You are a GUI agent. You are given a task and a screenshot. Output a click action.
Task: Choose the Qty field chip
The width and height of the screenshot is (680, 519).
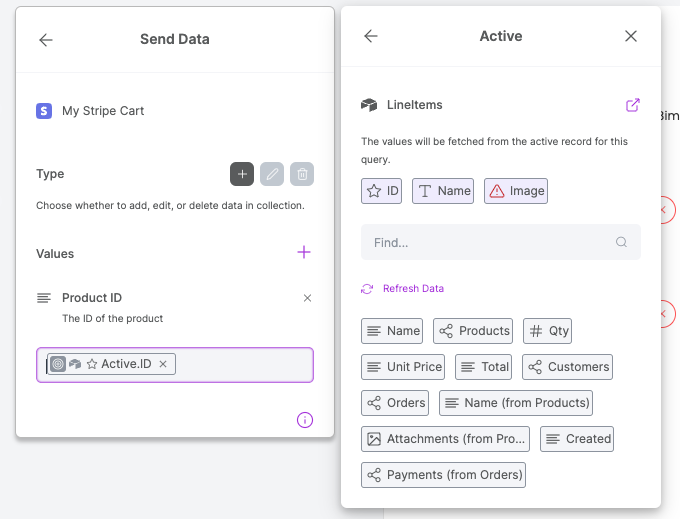[547, 331]
